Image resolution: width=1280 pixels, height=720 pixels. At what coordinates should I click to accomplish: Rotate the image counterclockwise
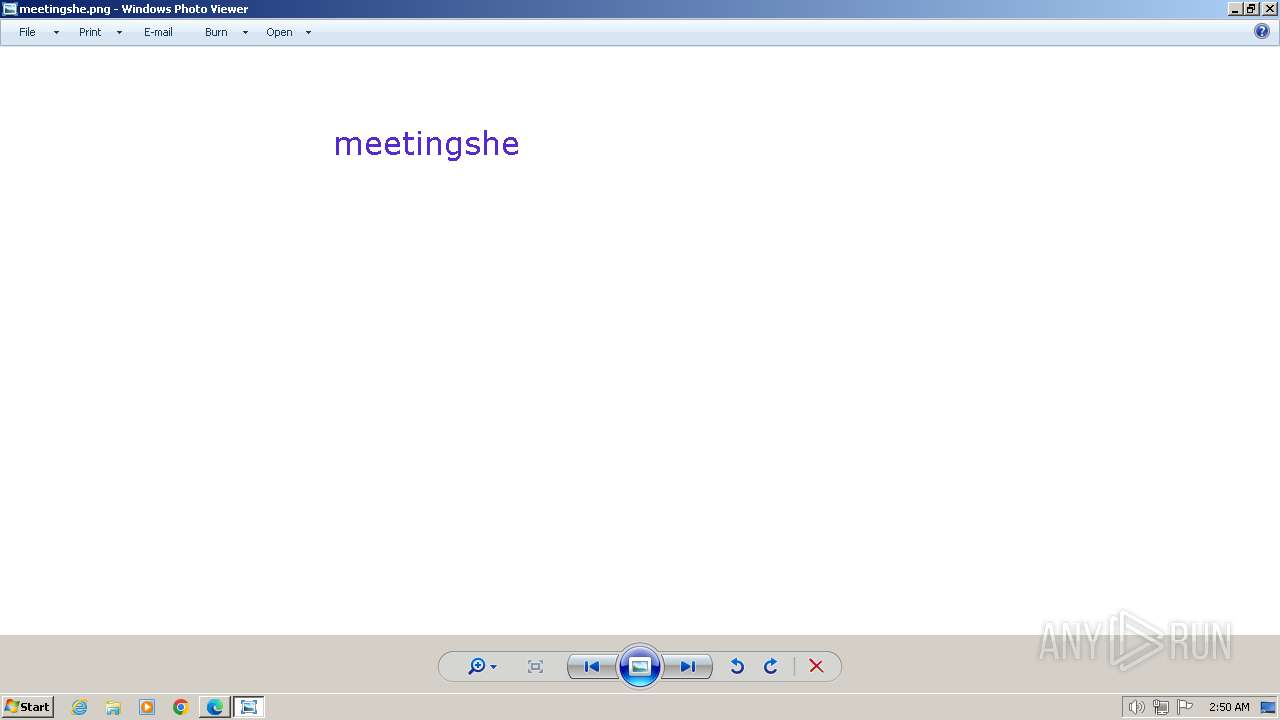[737, 666]
